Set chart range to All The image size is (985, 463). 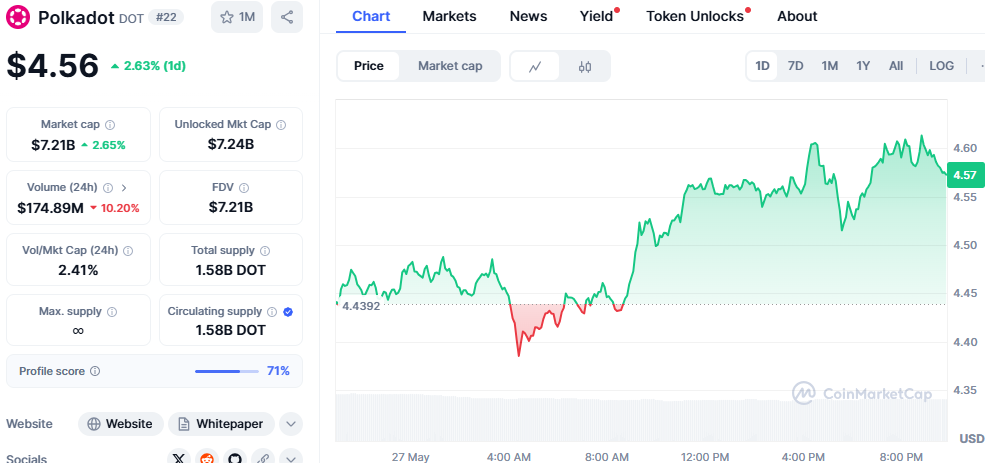(x=896, y=66)
